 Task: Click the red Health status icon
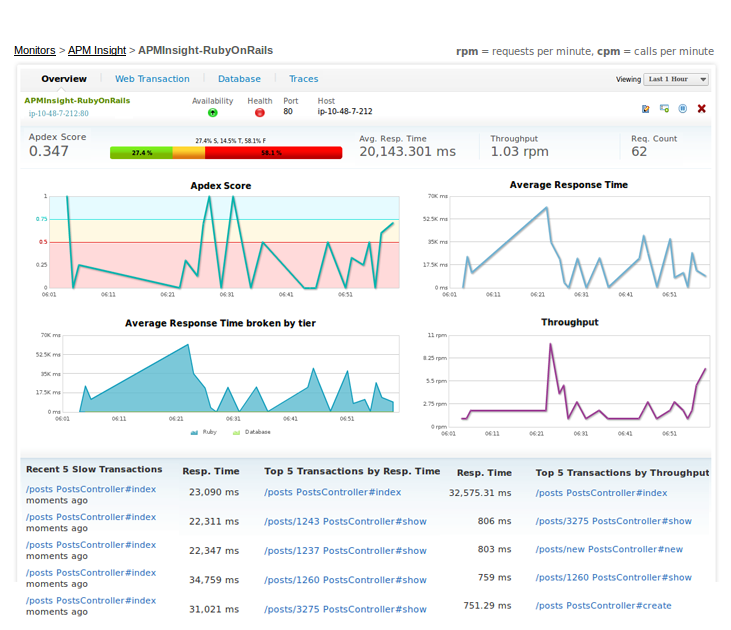(x=260, y=112)
